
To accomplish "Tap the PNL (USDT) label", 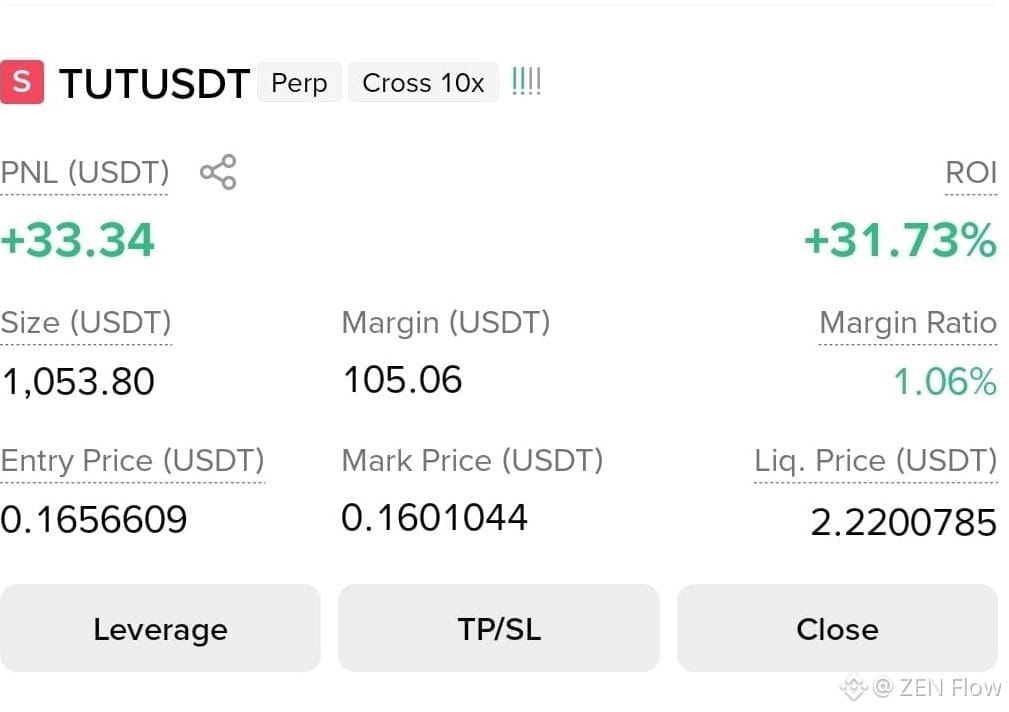I will 85,173.
